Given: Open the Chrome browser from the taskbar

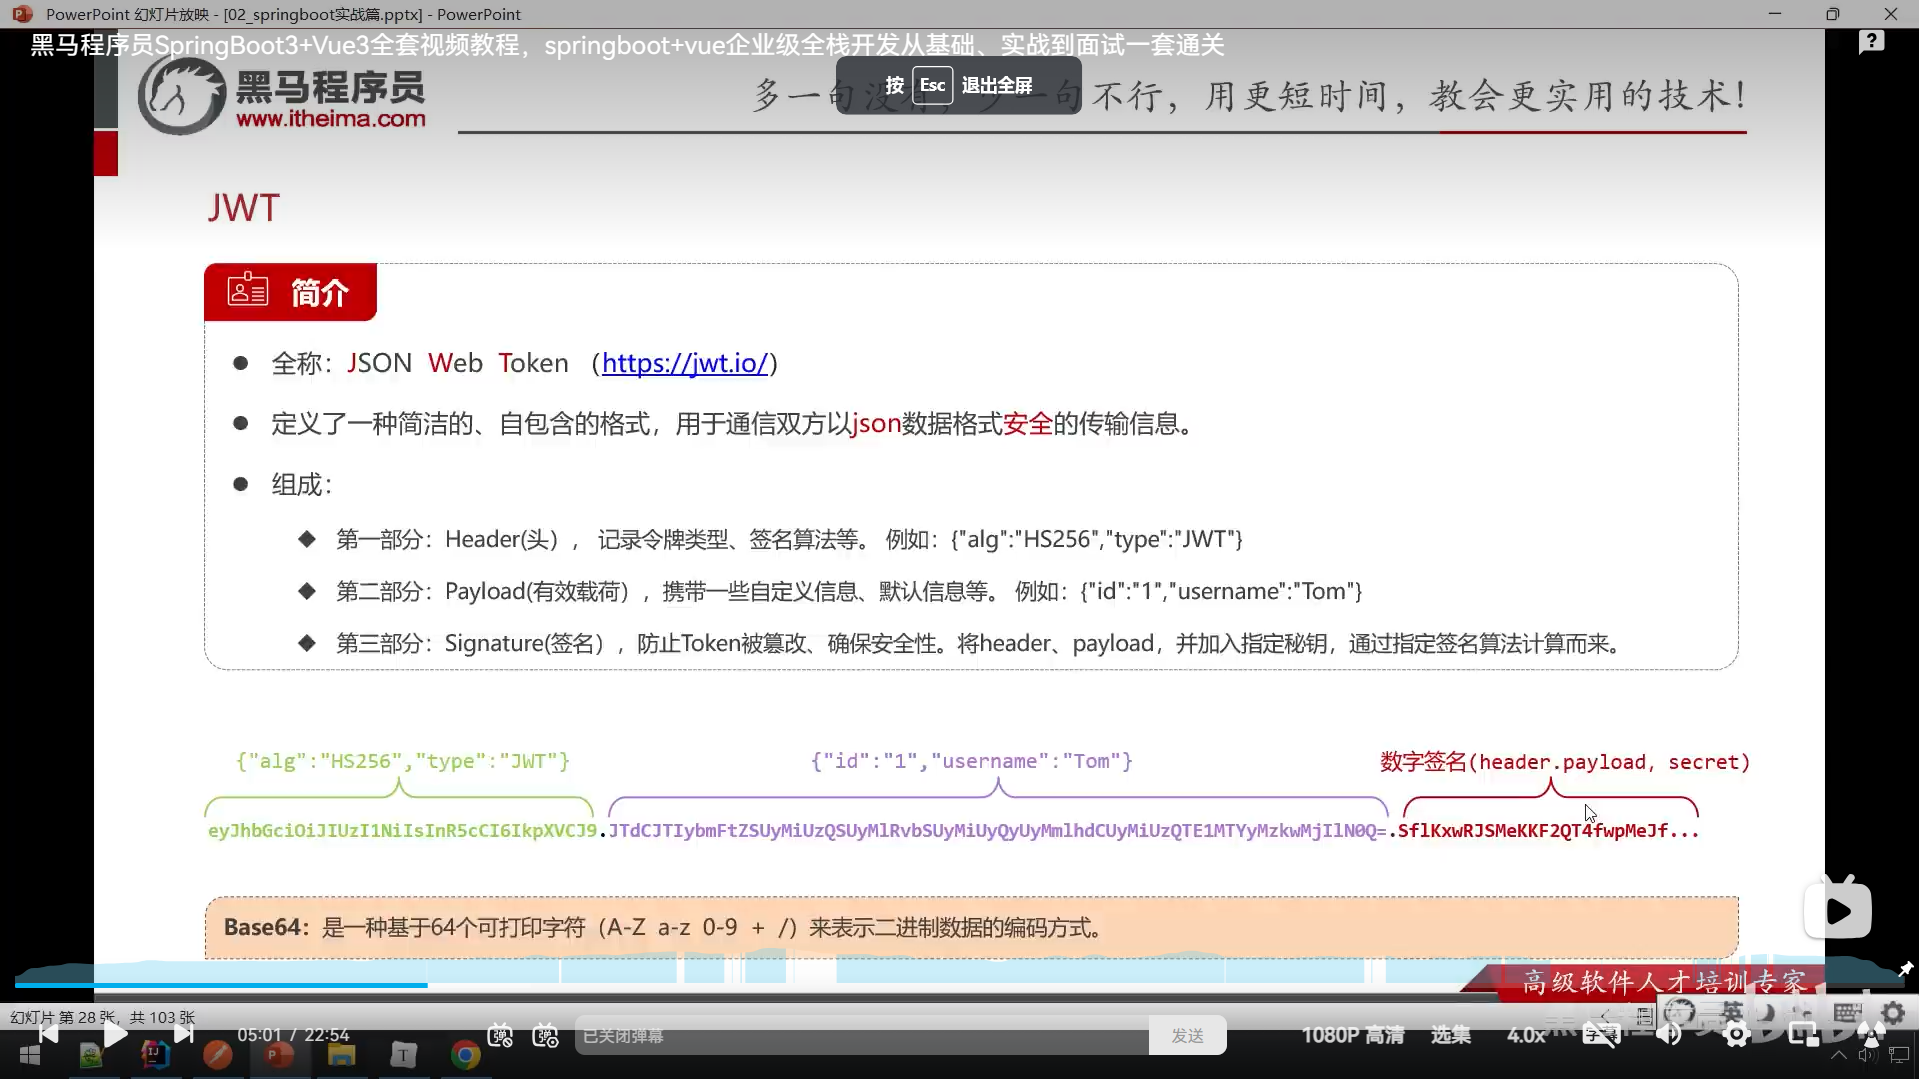Looking at the screenshot, I should point(464,1055).
